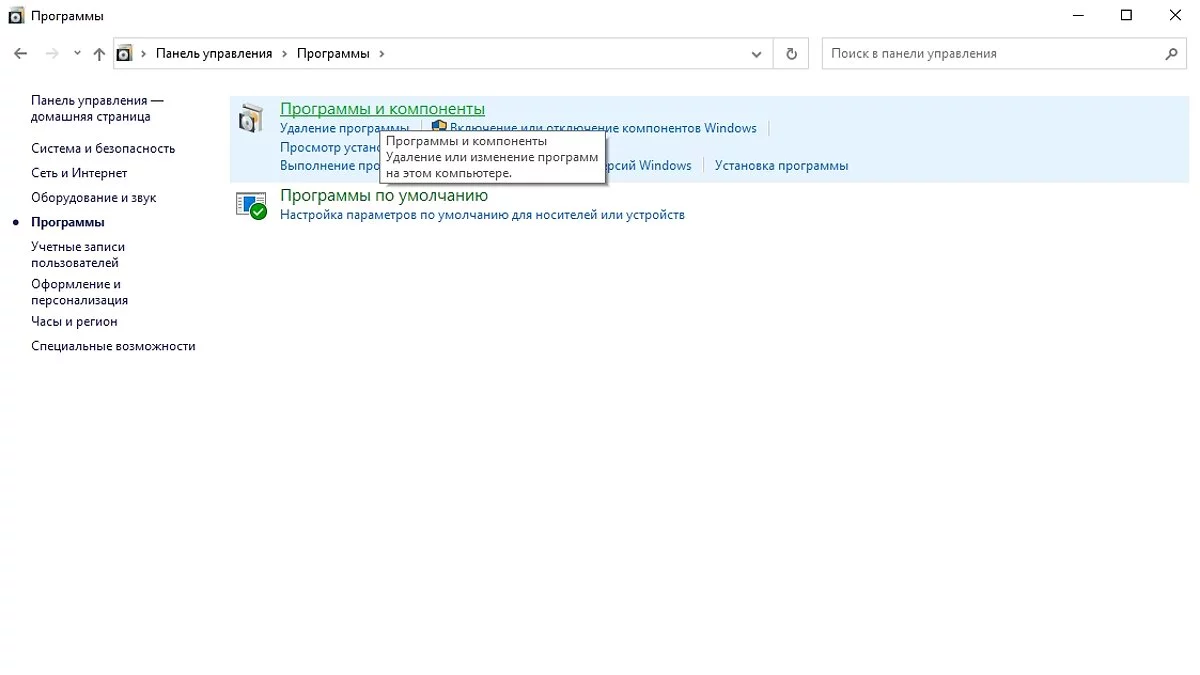Open 'Оформление и персонализация' in sidebar
The height and width of the screenshot is (675, 1200).
point(80,292)
